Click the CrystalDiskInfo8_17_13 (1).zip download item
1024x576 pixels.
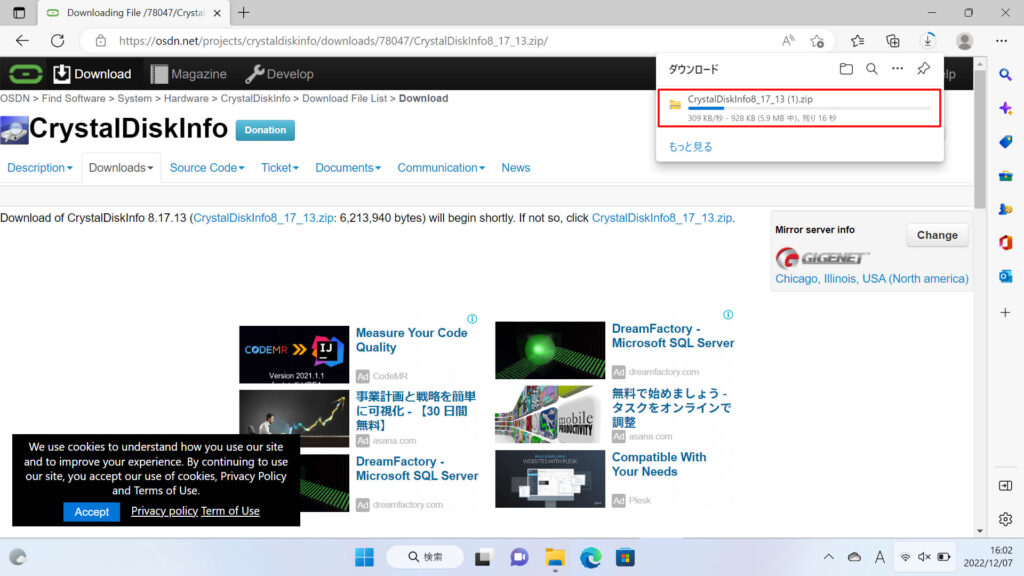click(x=799, y=108)
